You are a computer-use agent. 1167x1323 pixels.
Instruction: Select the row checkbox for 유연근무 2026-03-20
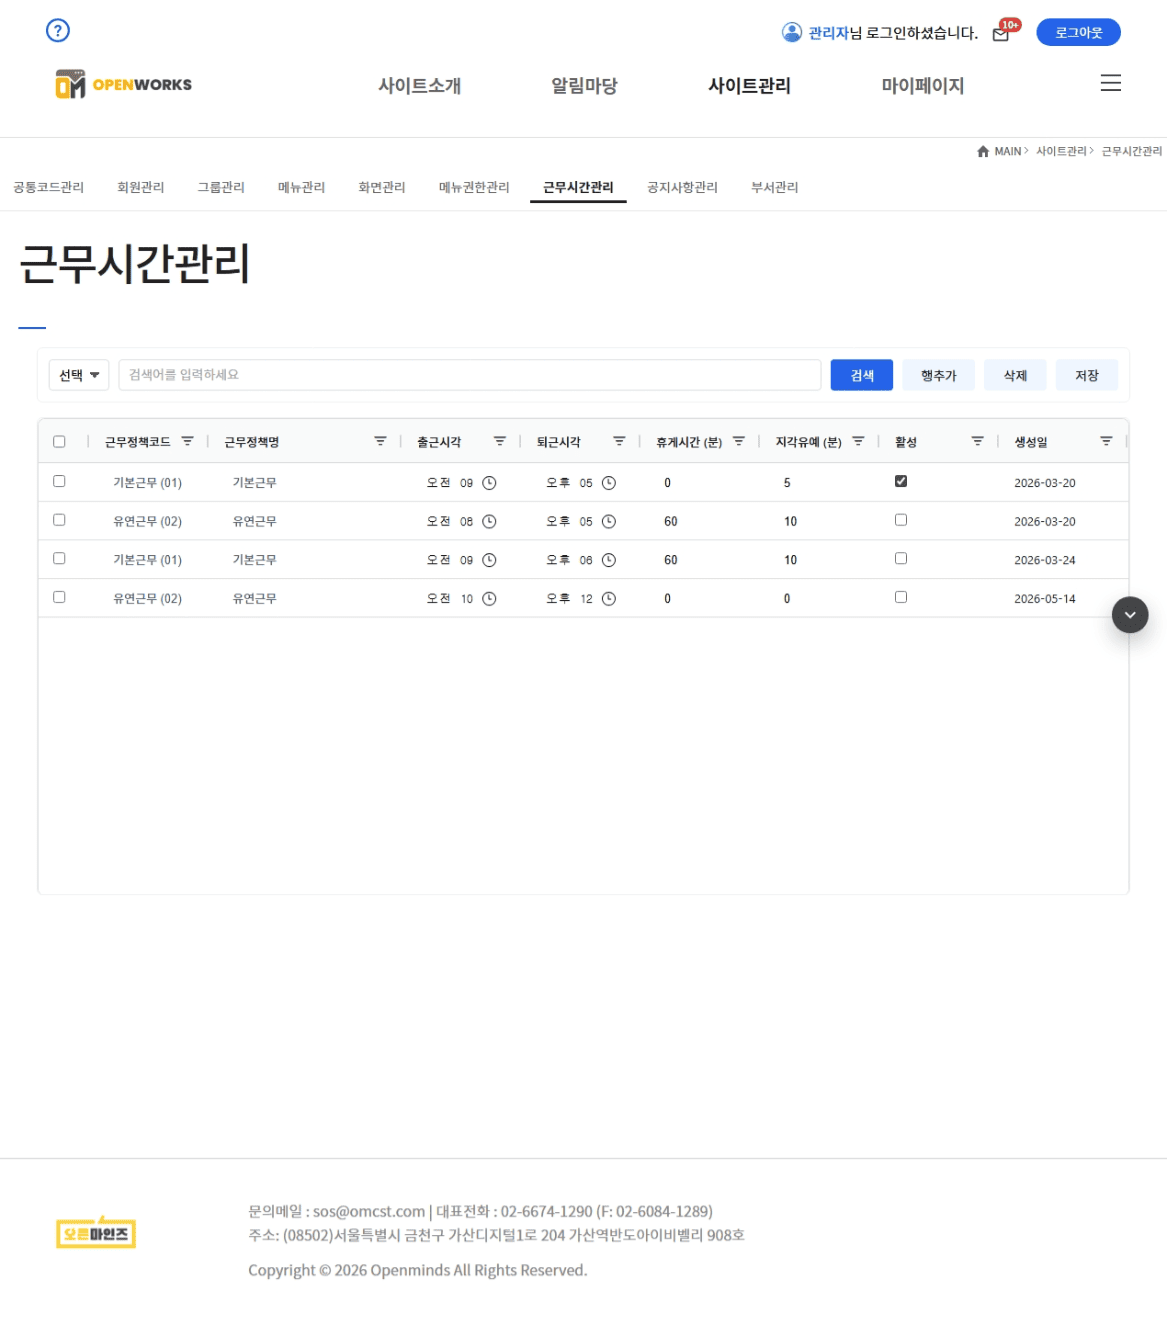(x=59, y=520)
